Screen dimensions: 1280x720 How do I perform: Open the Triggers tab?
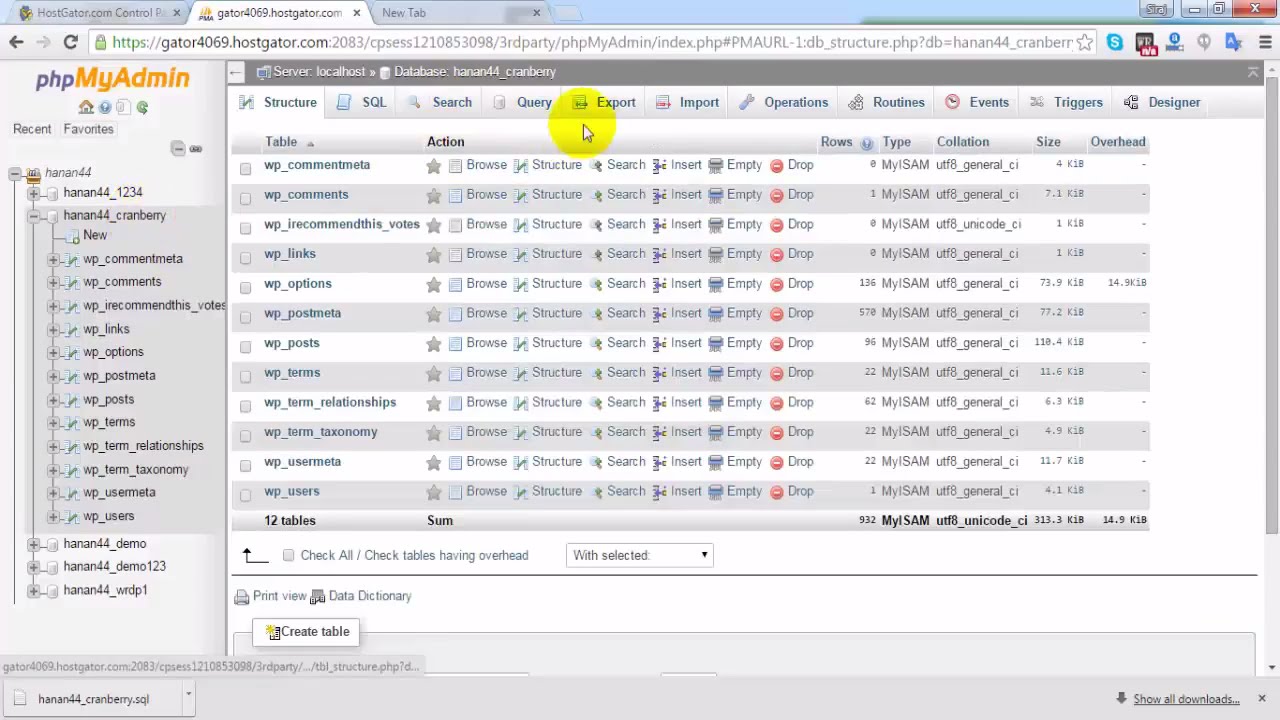click(1066, 102)
